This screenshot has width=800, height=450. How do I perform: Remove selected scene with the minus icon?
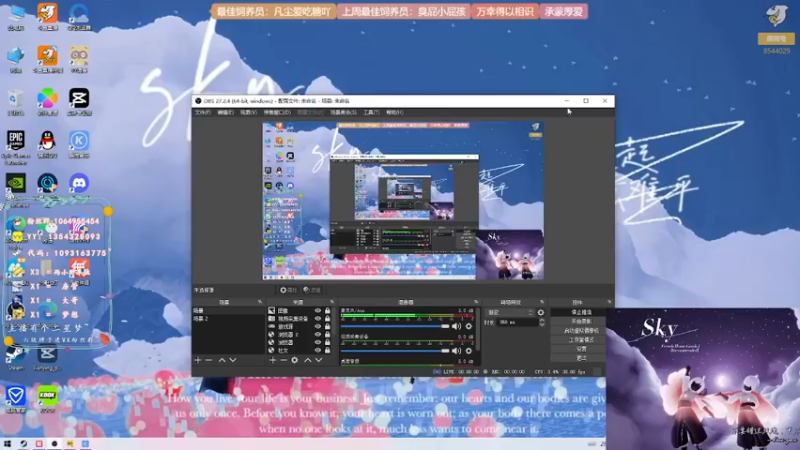point(209,360)
